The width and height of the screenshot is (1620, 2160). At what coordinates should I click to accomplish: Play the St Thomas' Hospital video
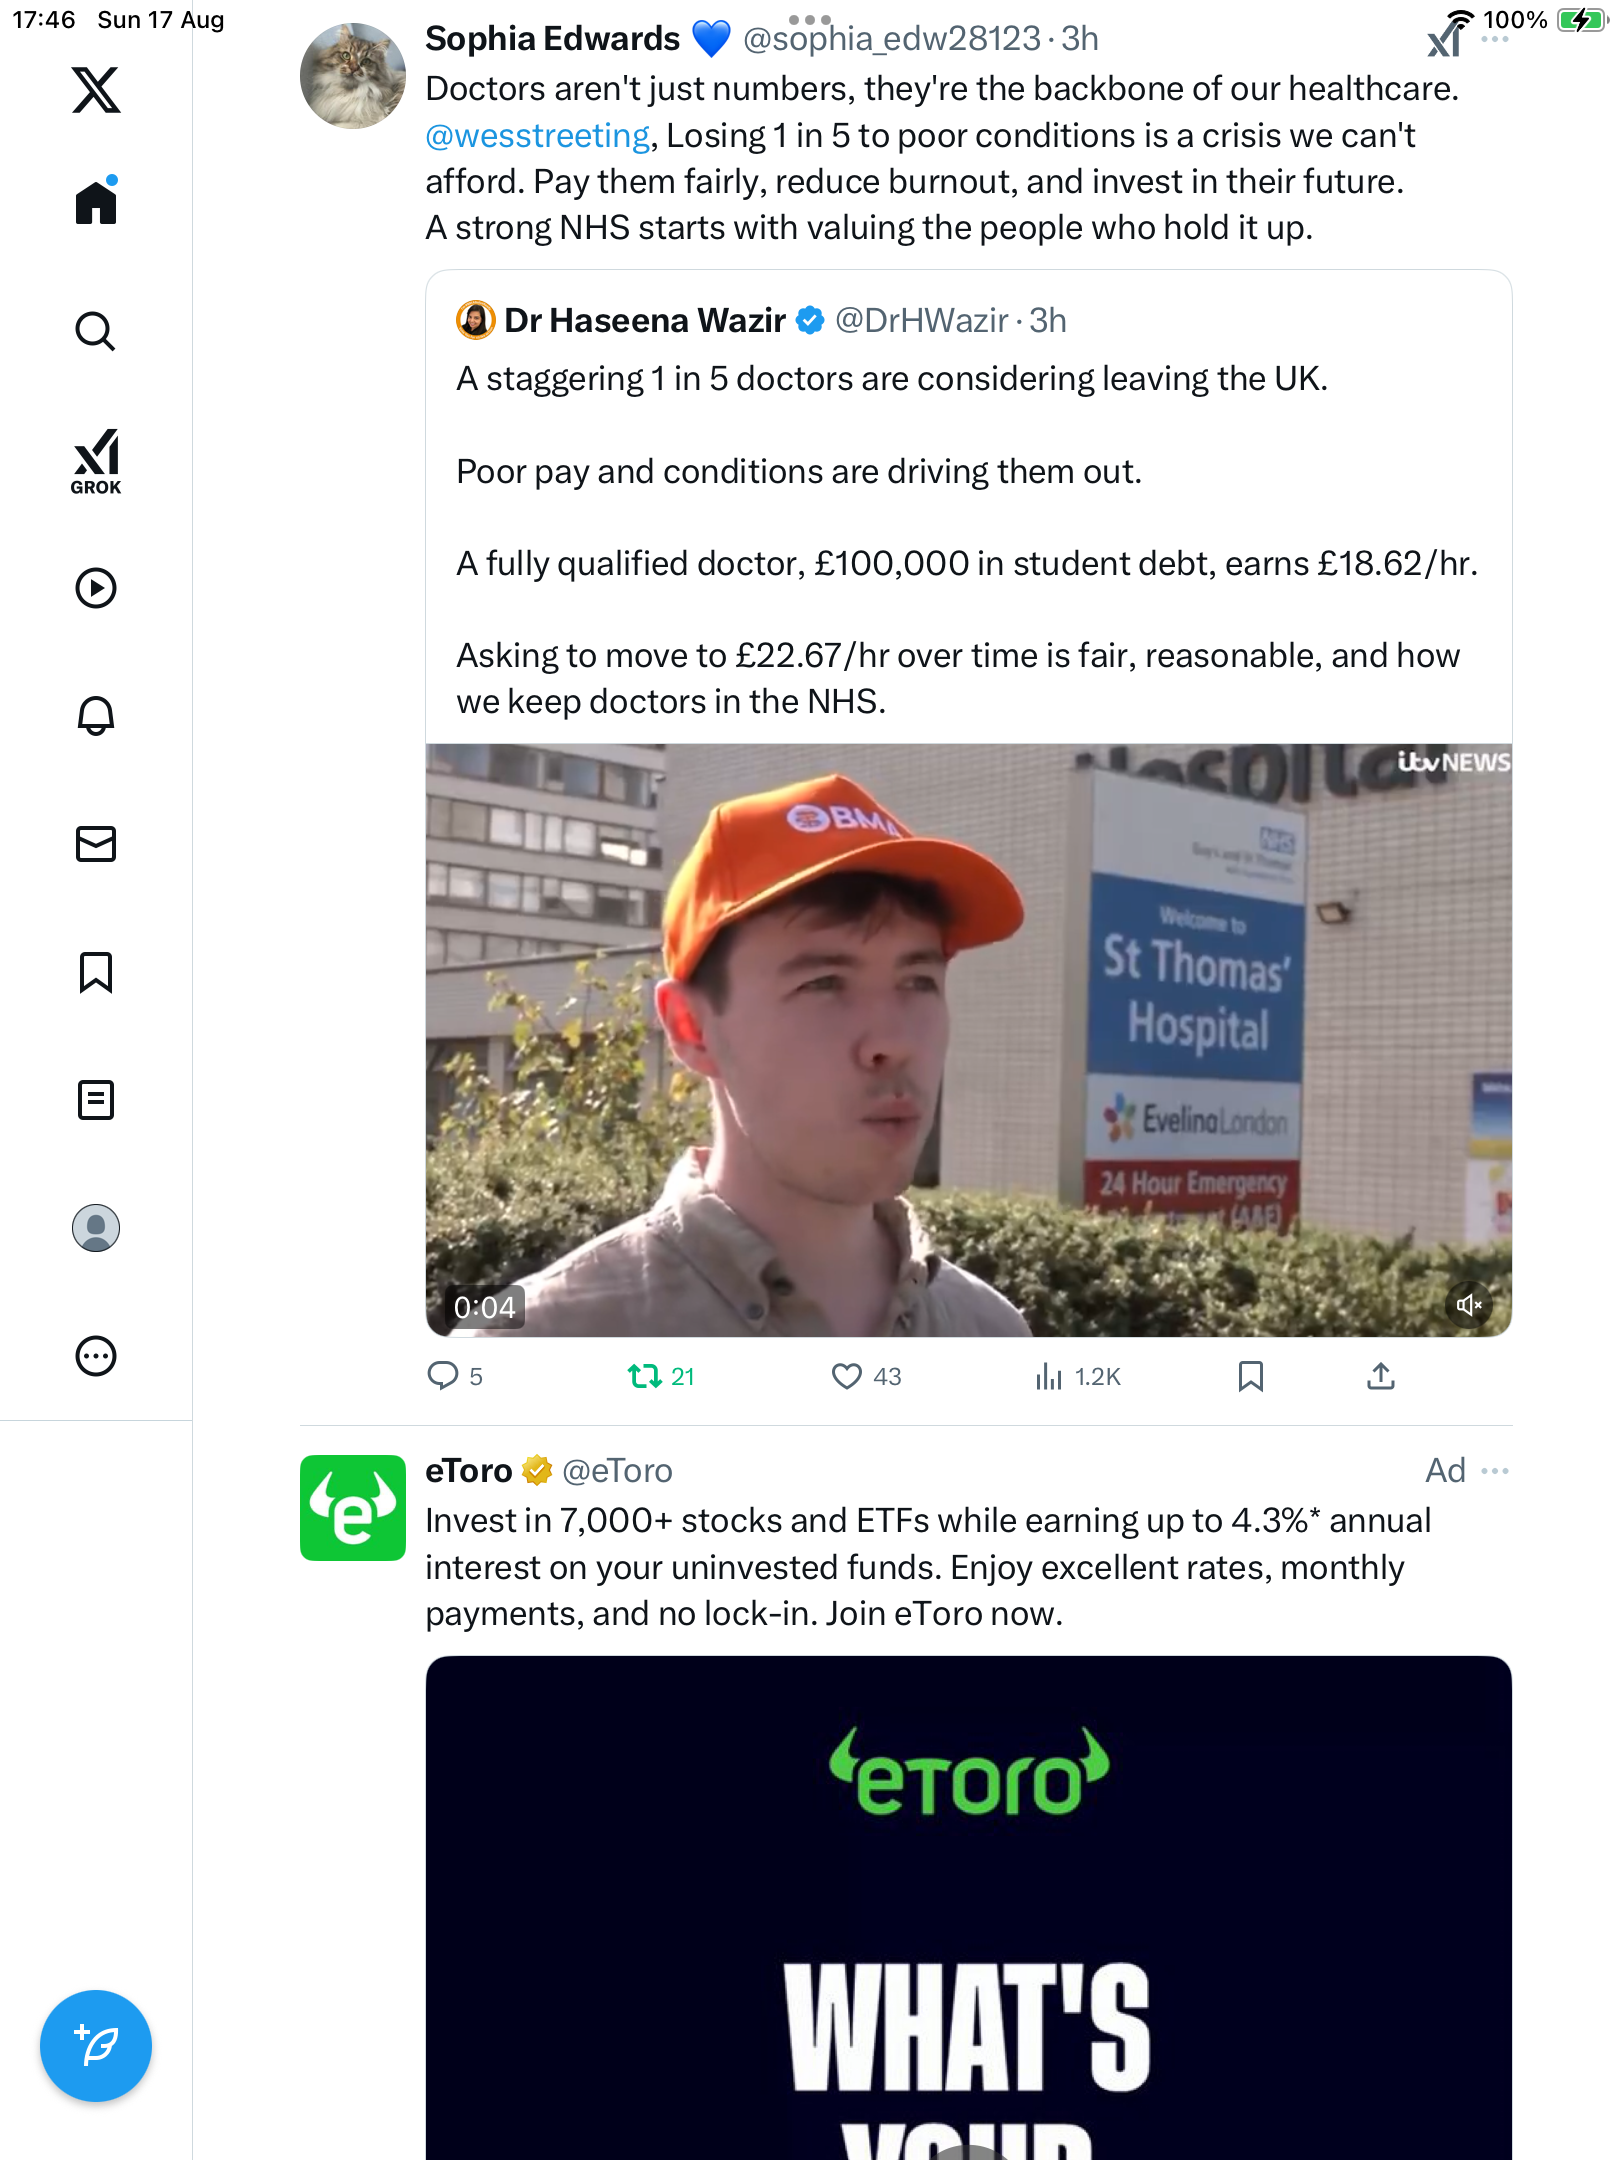968,1040
